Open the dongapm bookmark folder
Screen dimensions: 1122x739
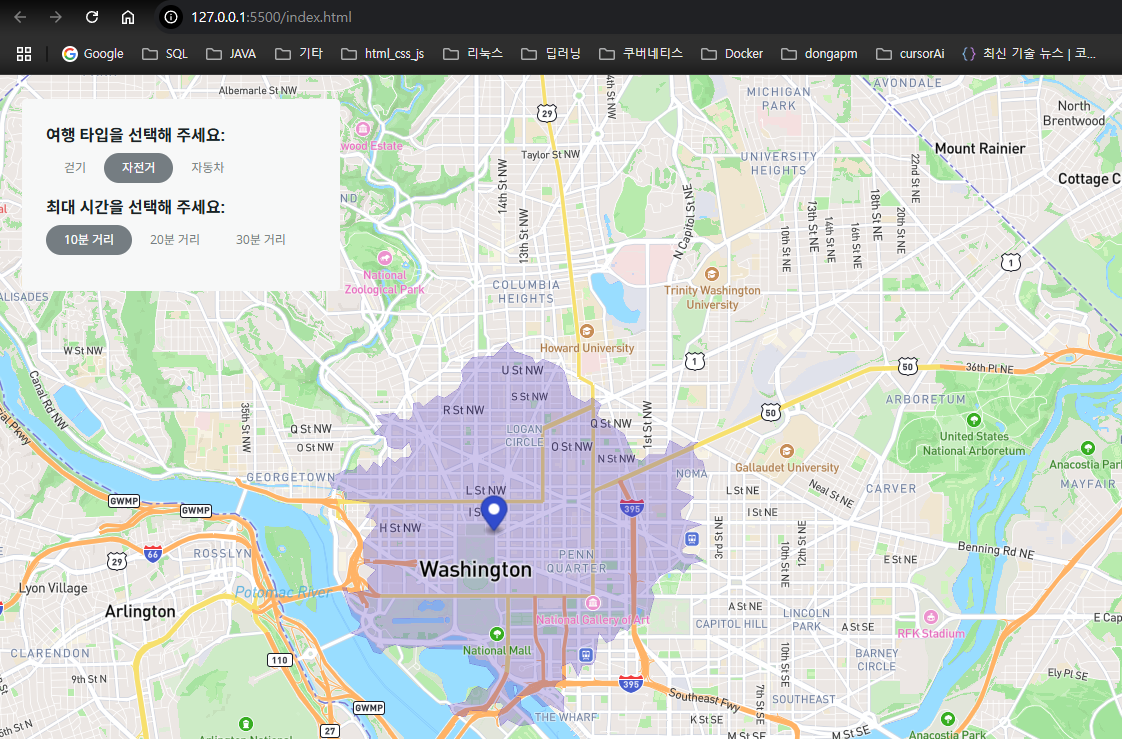(819, 54)
